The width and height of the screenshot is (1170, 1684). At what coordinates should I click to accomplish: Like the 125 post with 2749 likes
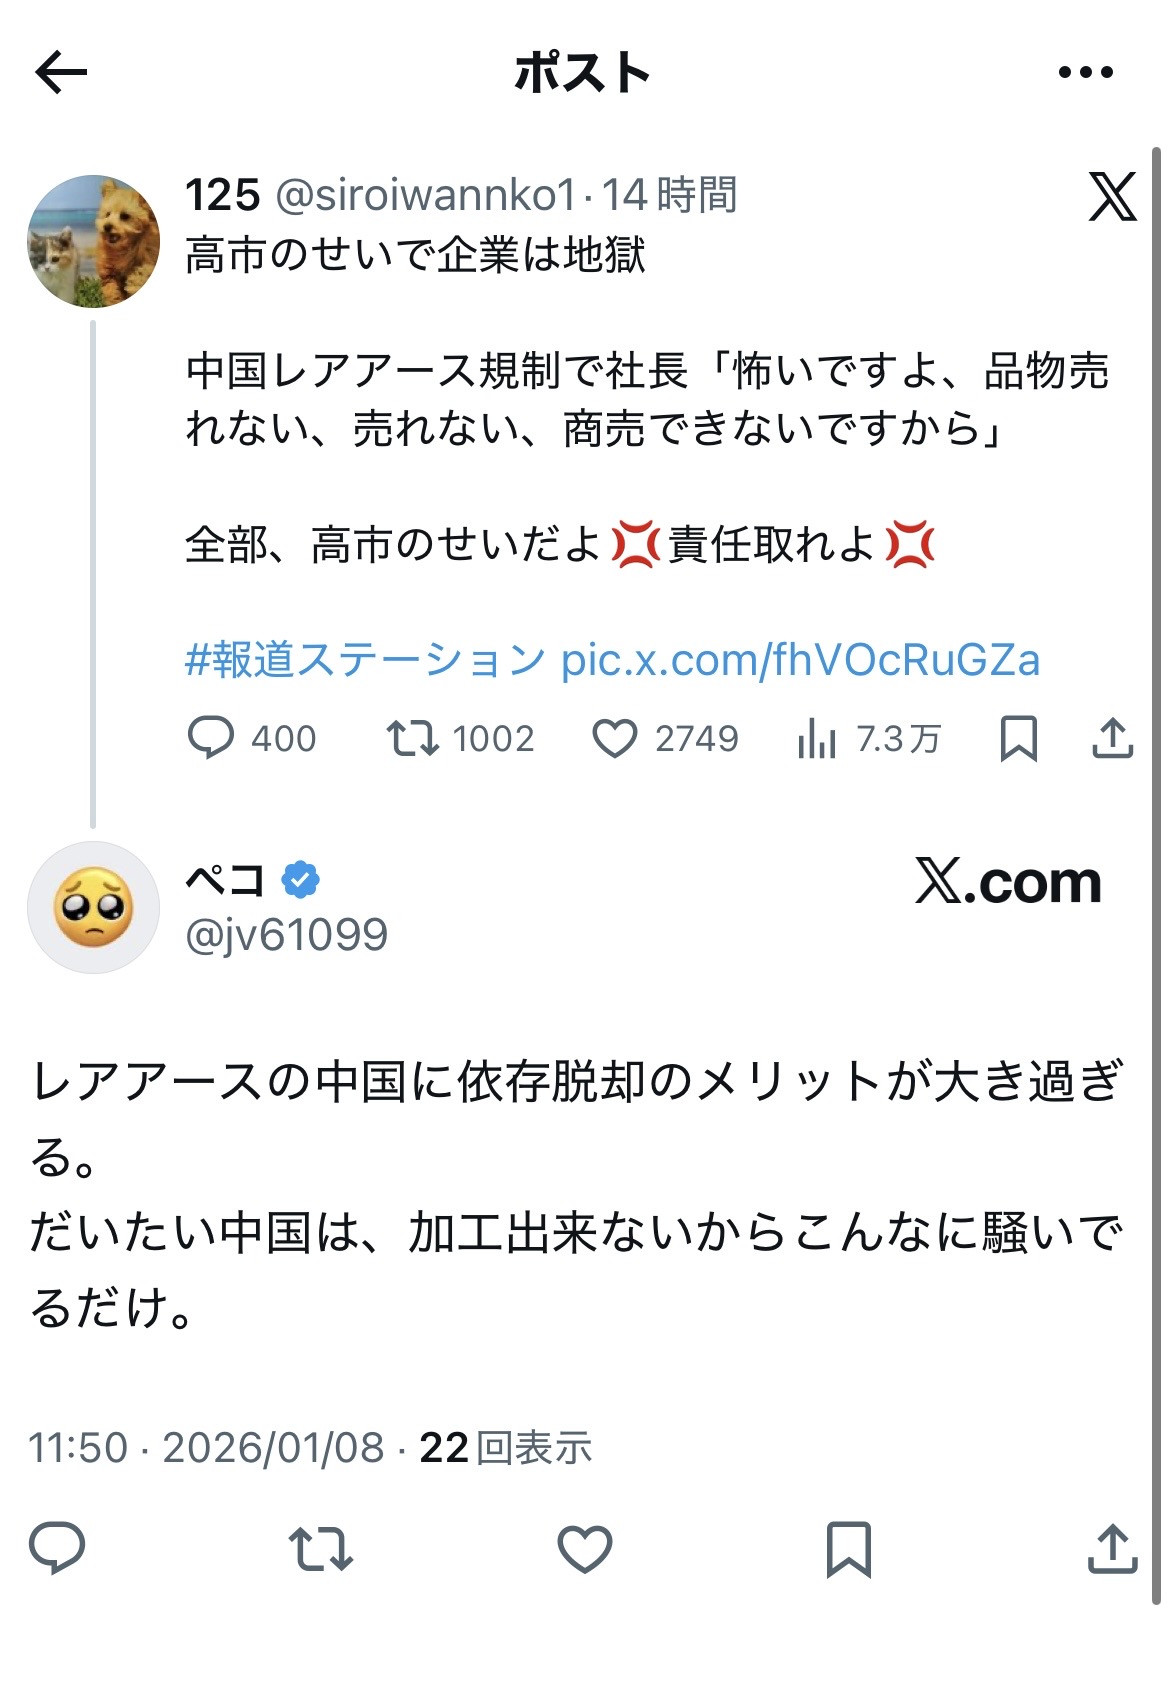(665, 738)
